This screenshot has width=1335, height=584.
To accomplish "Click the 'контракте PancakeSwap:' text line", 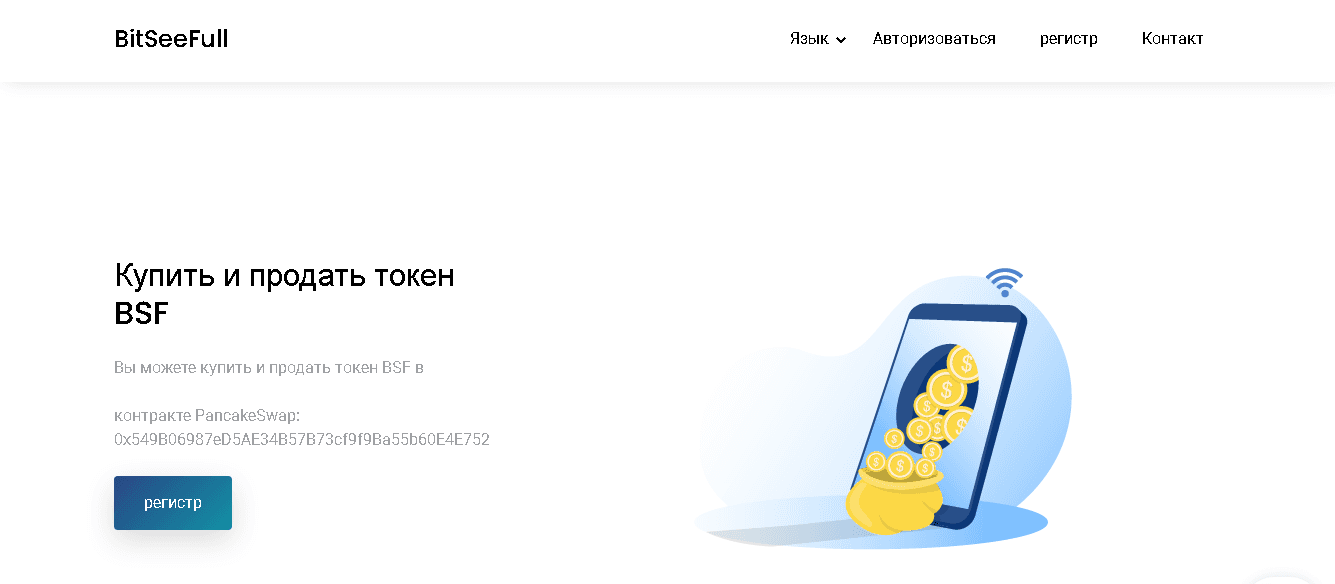I will 207,415.
